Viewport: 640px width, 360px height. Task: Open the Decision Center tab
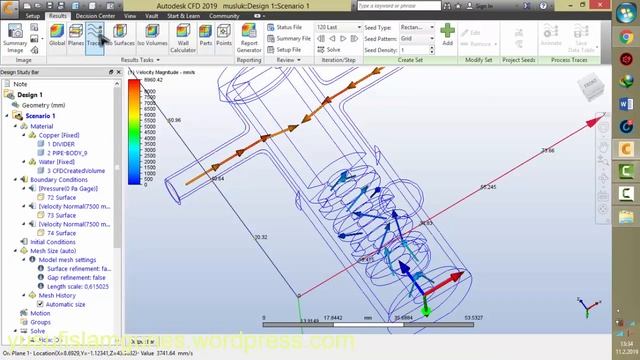point(95,16)
